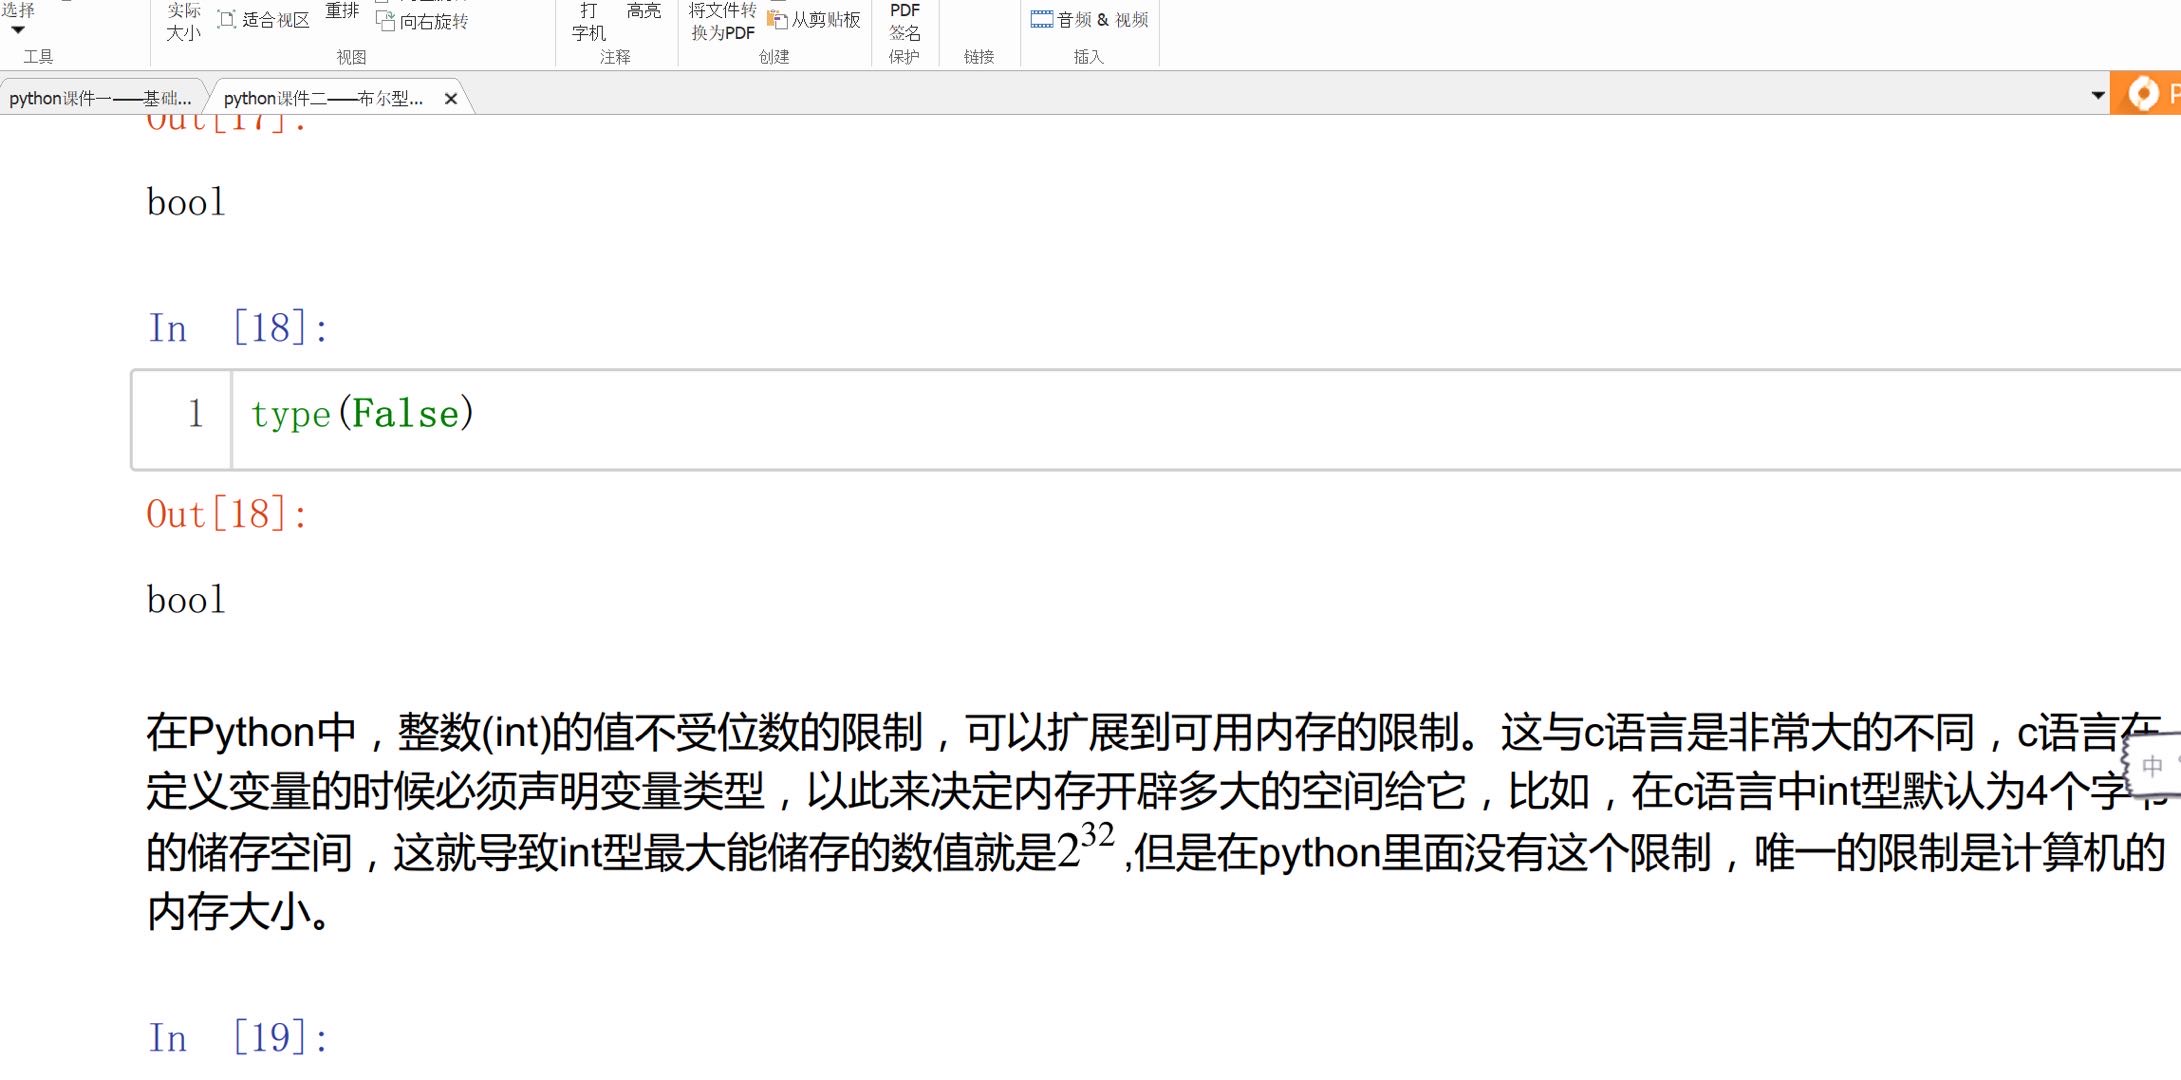The width and height of the screenshot is (2181, 1080).
Task: Click the orange Foxit logo icon
Action: coord(2142,94)
